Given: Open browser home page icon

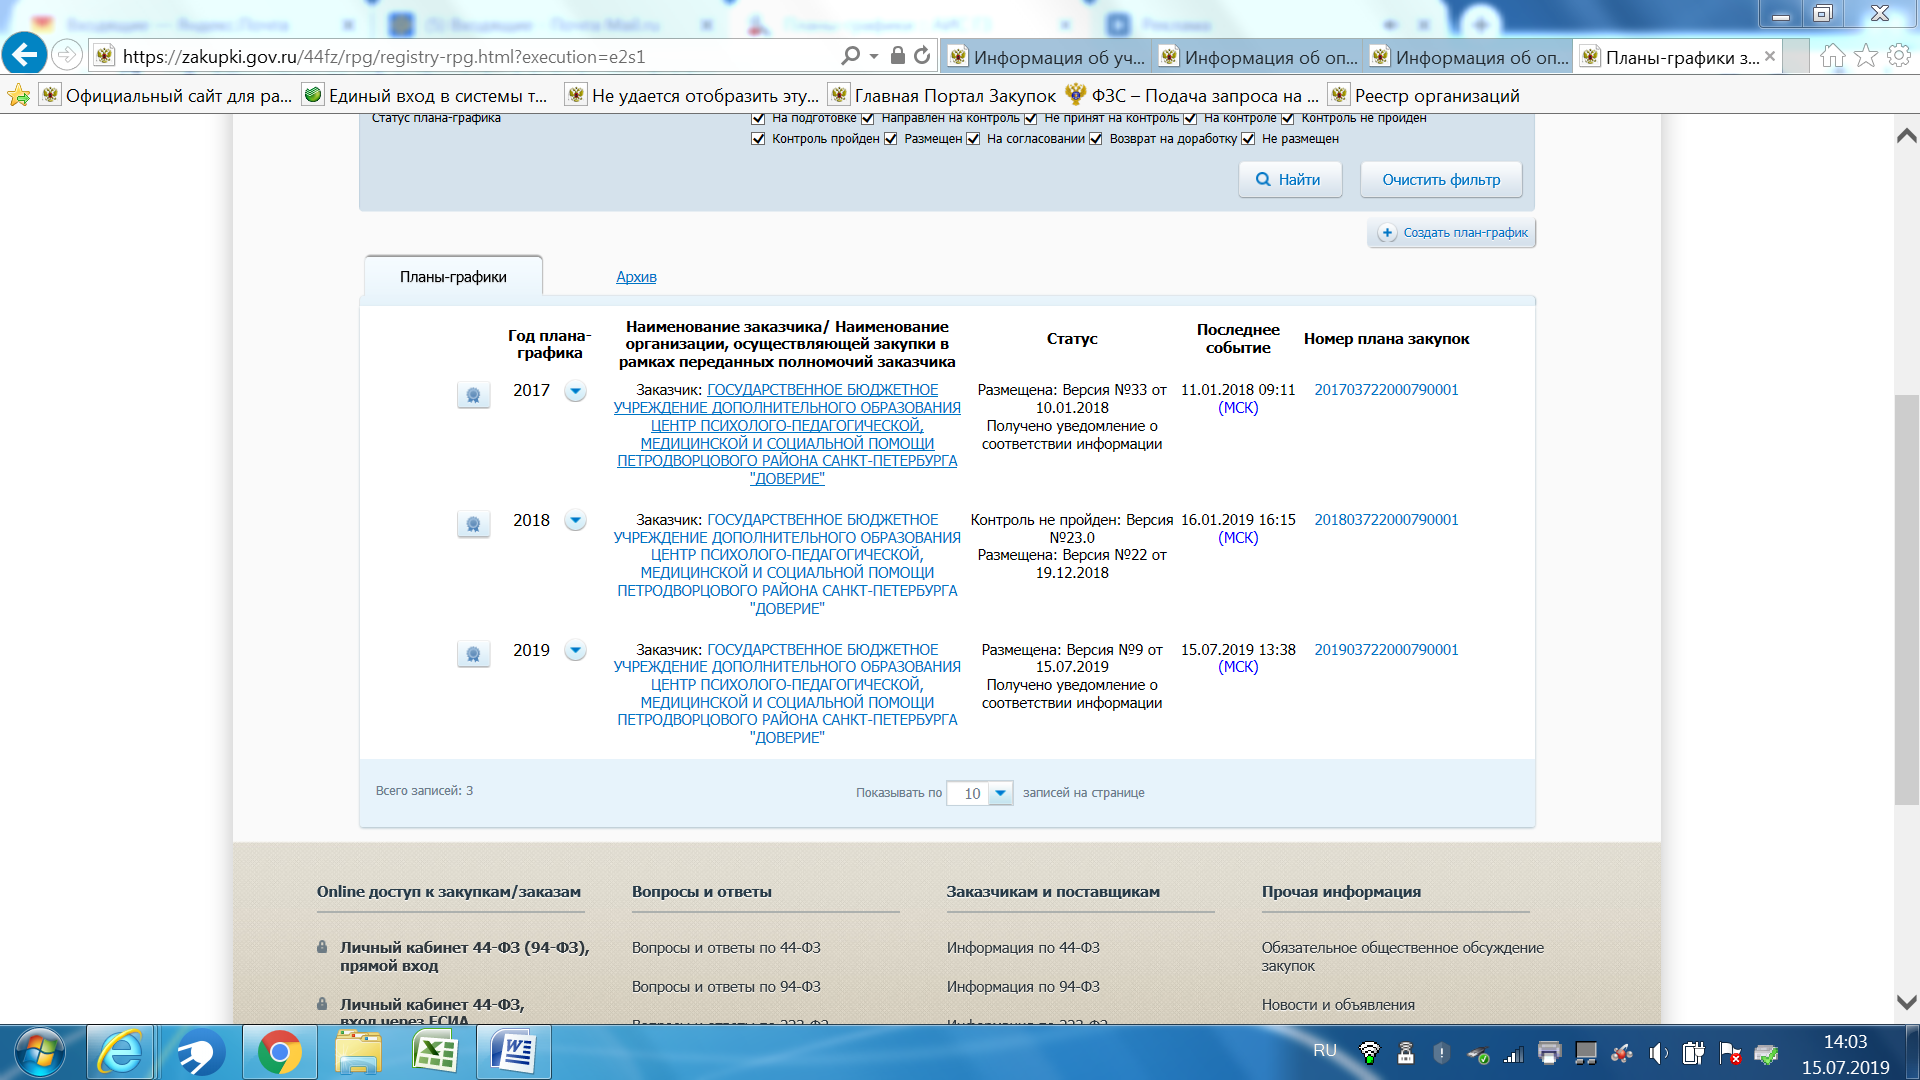Looking at the screenshot, I should pyautogui.click(x=1832, y=56).
